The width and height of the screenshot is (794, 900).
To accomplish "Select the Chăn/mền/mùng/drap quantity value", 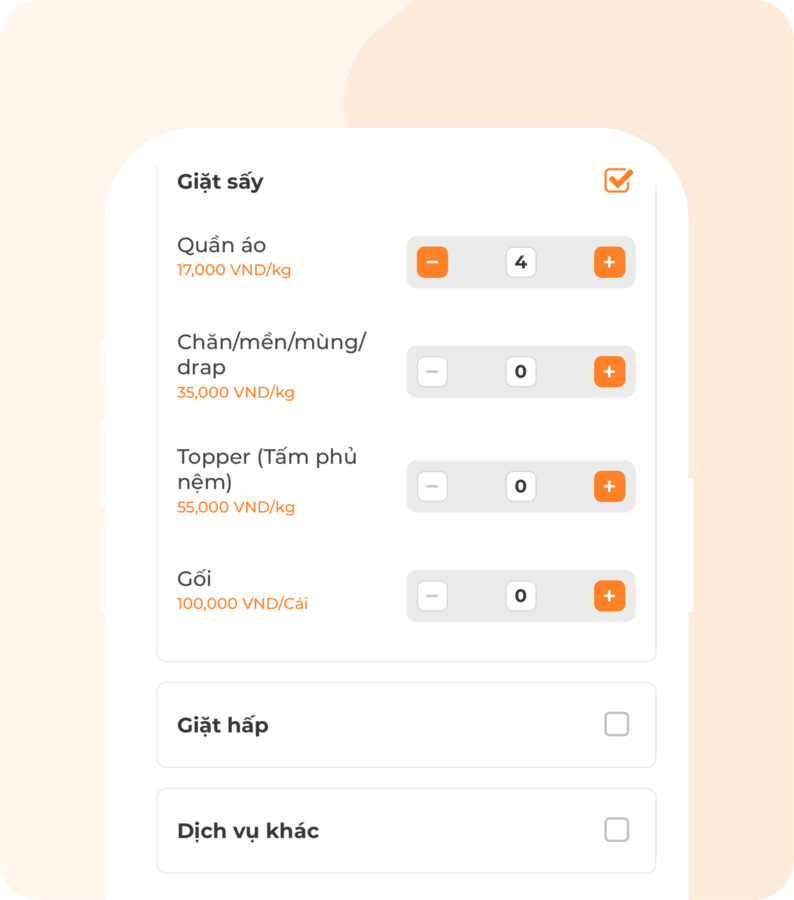I will pos(520,372).
